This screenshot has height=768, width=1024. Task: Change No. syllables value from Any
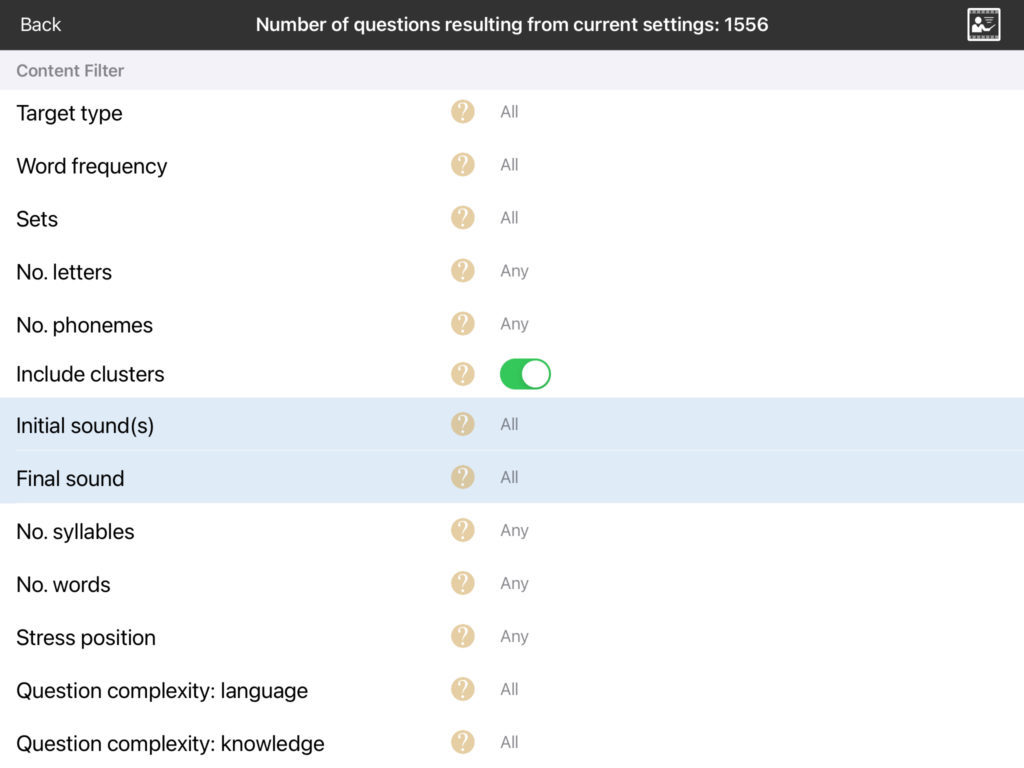pyautogui.click(x=514, y=531)
